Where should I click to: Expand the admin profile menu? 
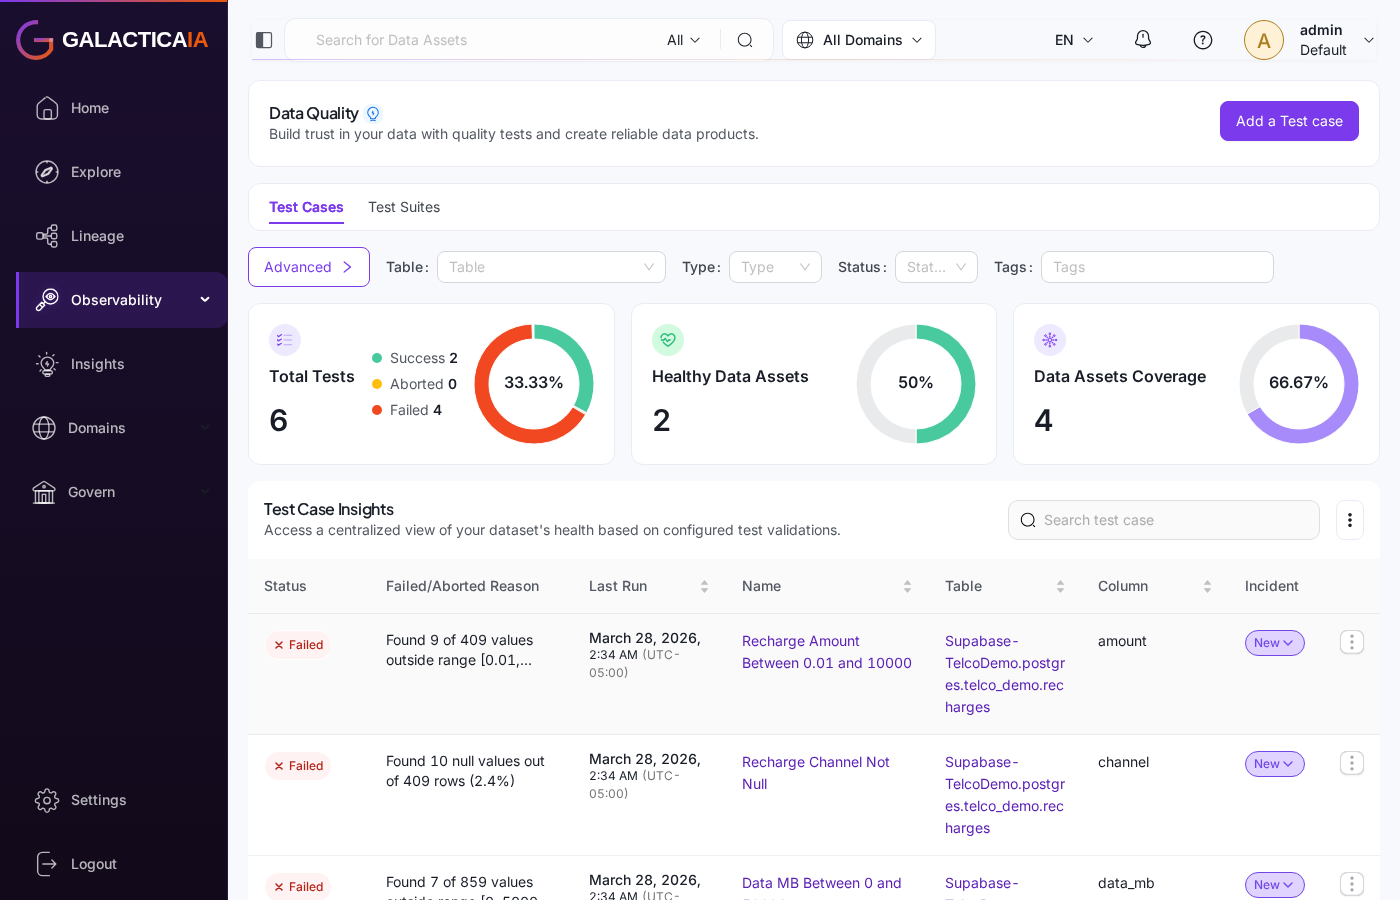click(x=1369, y=40)
